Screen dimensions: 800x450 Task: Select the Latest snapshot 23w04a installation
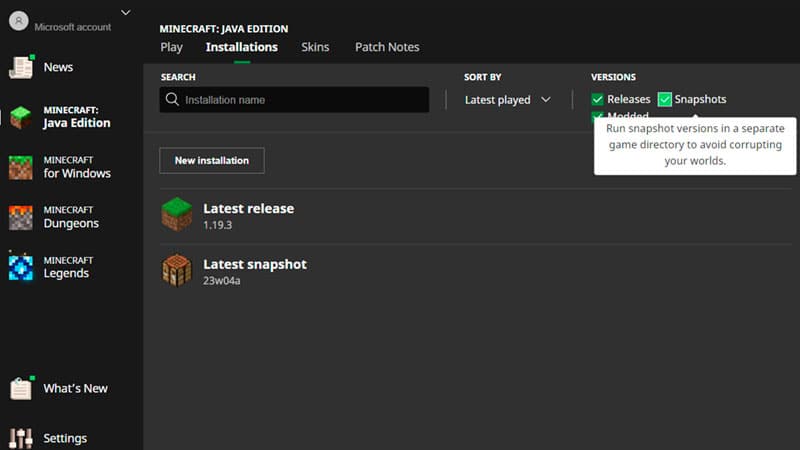pos(474,271)
